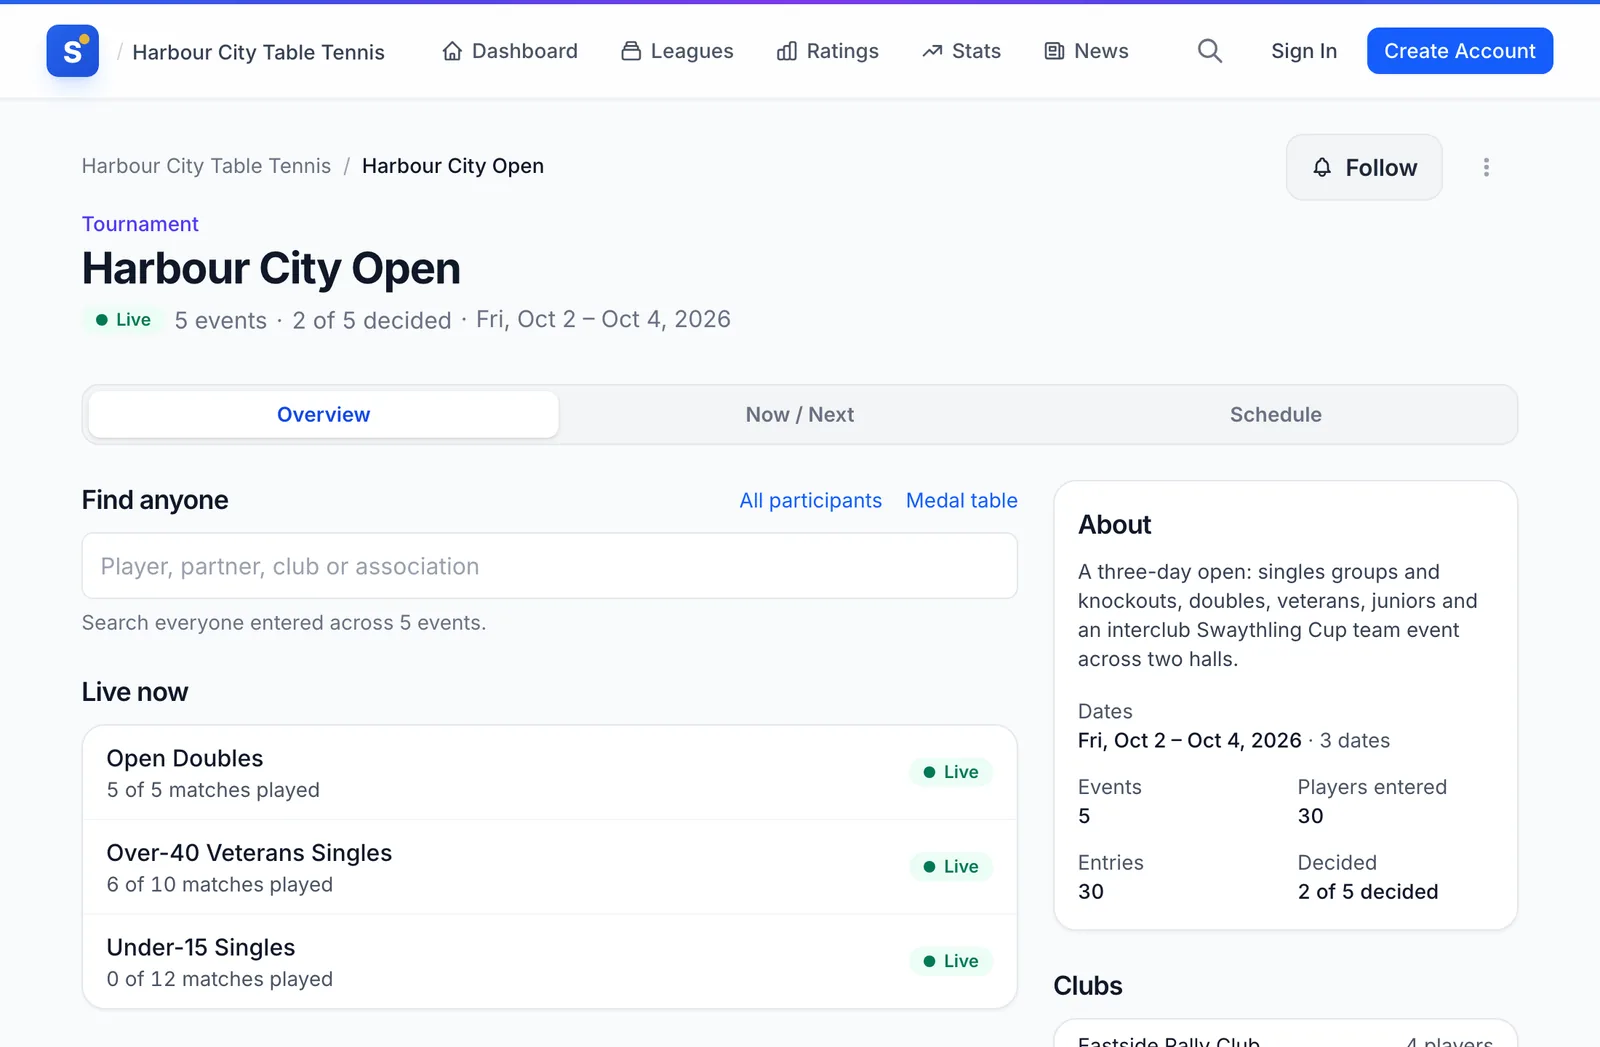Open the Over-40 Veterans Singles event
This screenshot has width=1600, height=1047.
click(550, 867)
